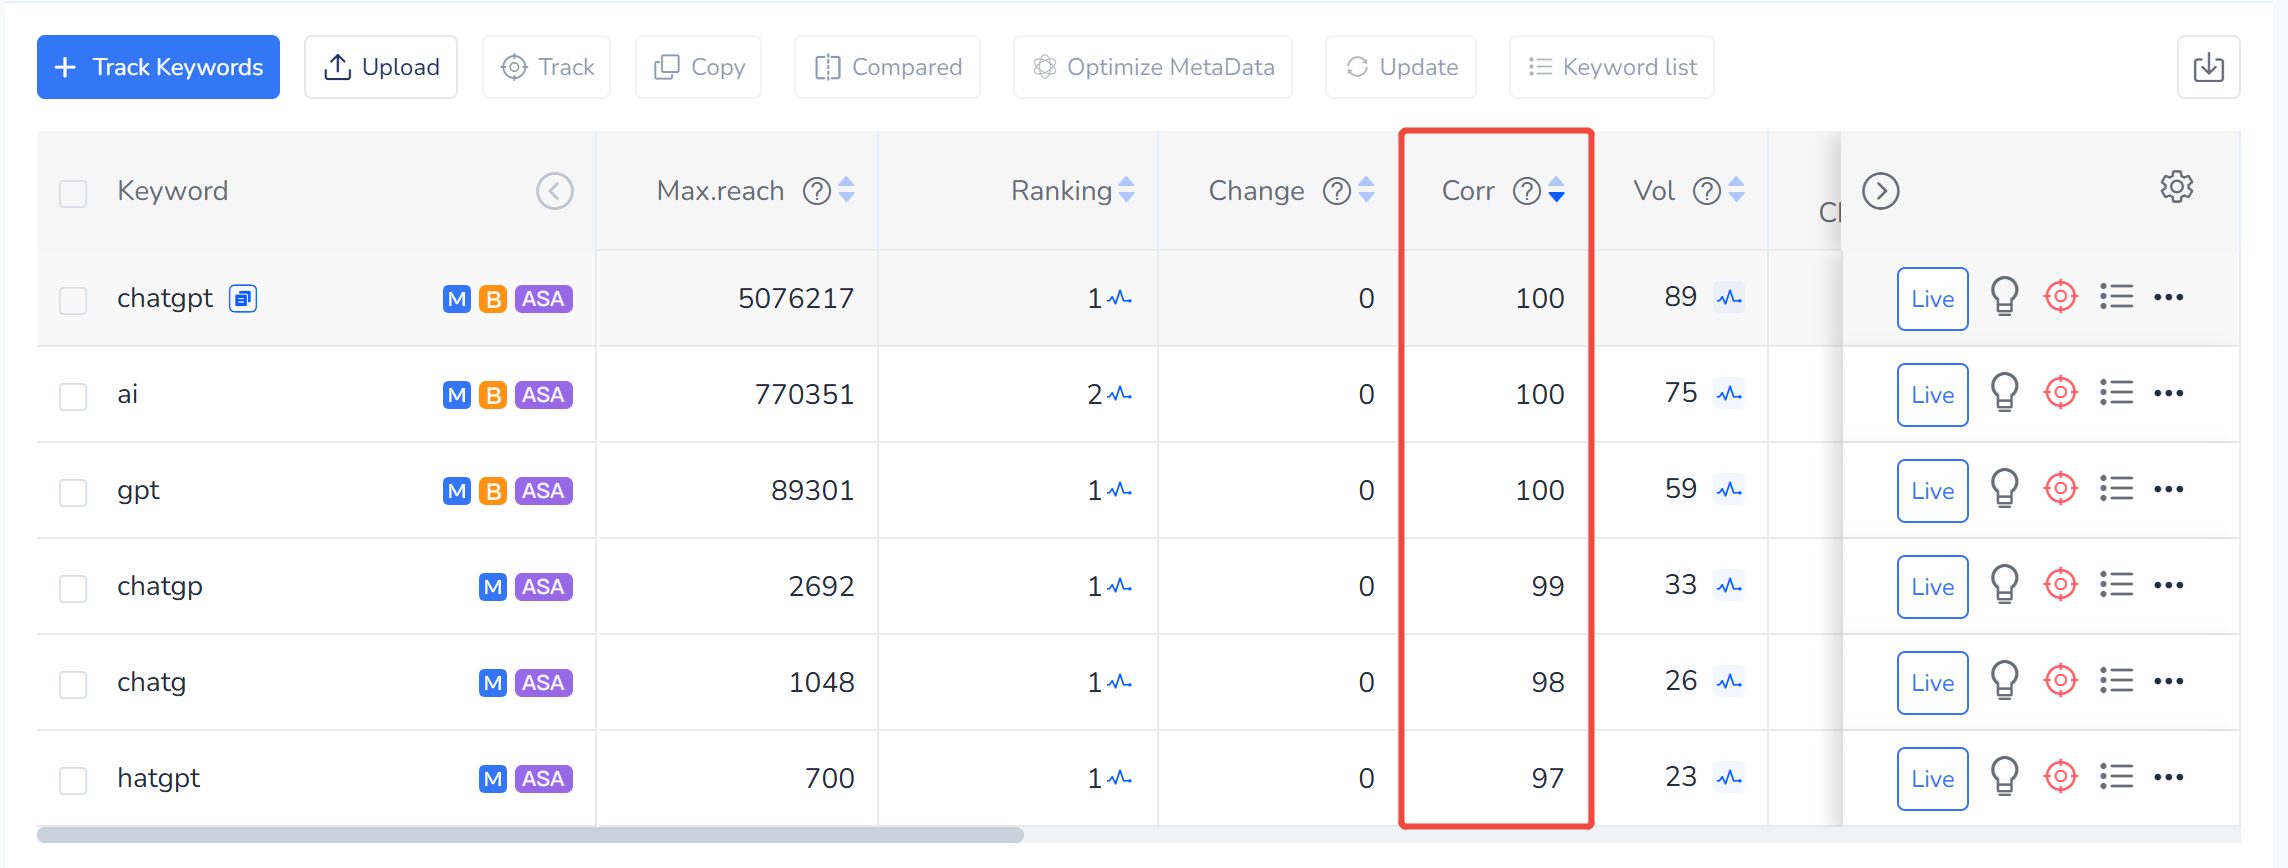Screen dimensions: 2288x868
Task: Select the keyword text hatgpt
Action: (x=158, y=778)
